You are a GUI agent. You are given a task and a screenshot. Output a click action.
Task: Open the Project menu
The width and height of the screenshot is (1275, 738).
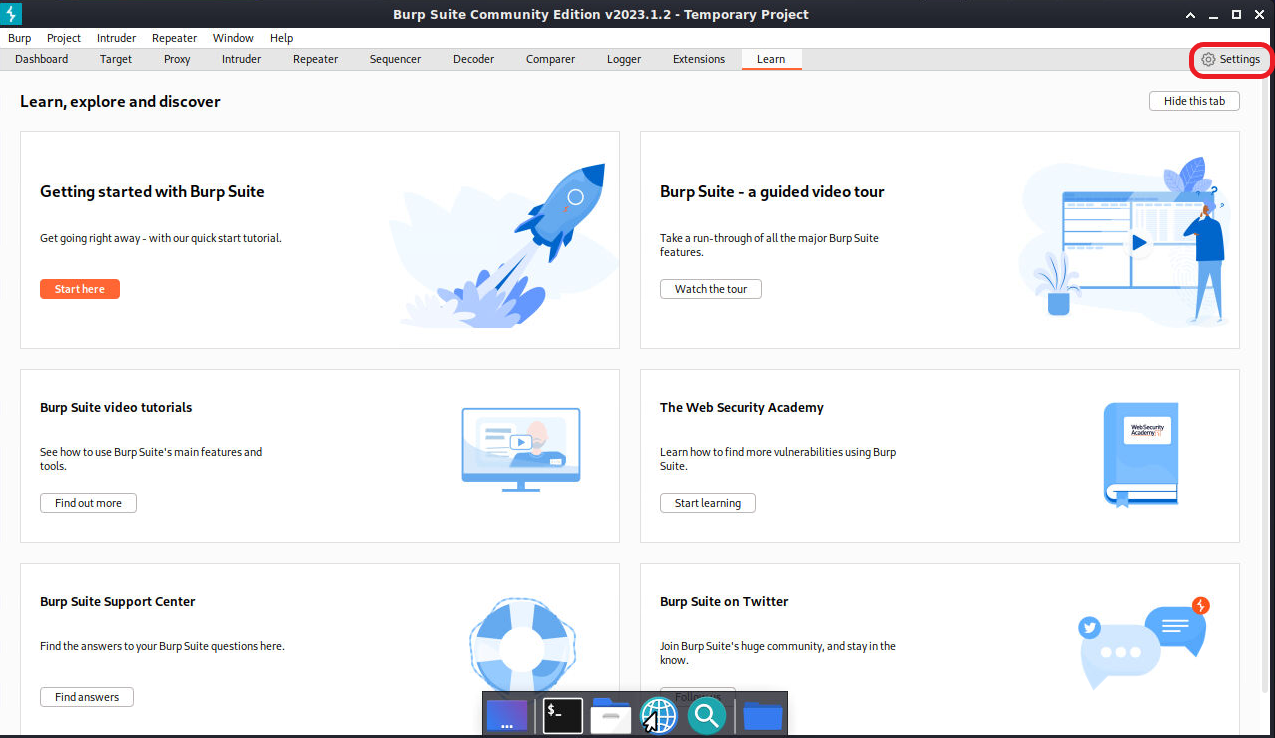point(64,38)
